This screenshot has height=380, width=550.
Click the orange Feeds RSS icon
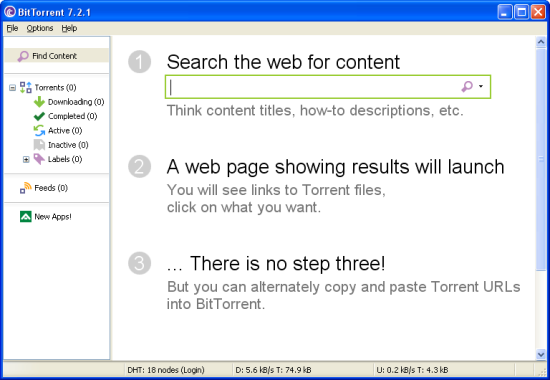(x=26, y=188)
